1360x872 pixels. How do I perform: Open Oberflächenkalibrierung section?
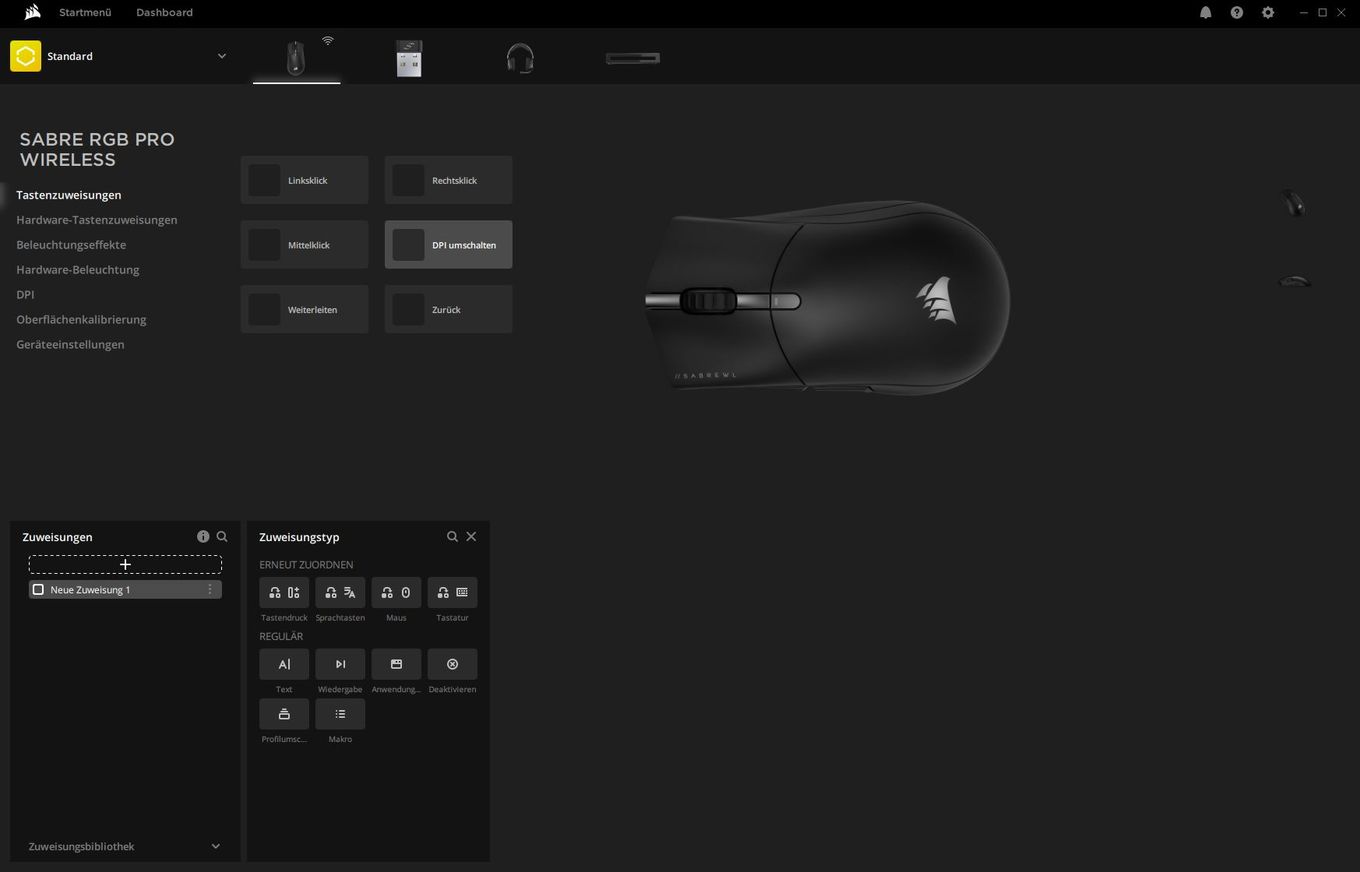click(x=81, y=320)
